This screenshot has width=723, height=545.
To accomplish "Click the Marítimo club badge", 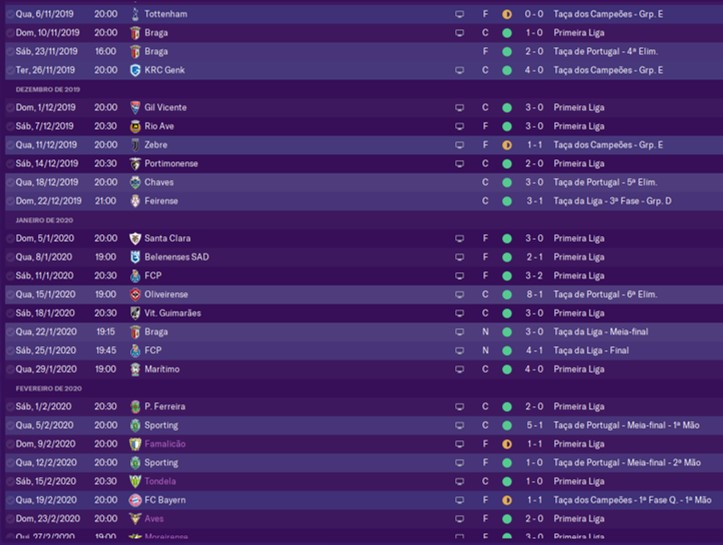I will [136, 369].
